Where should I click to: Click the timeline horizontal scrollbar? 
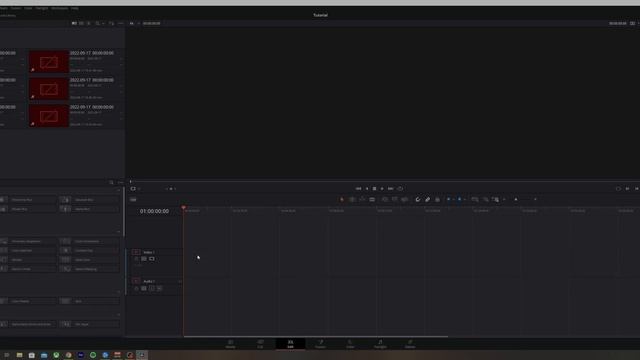[316, 336]
